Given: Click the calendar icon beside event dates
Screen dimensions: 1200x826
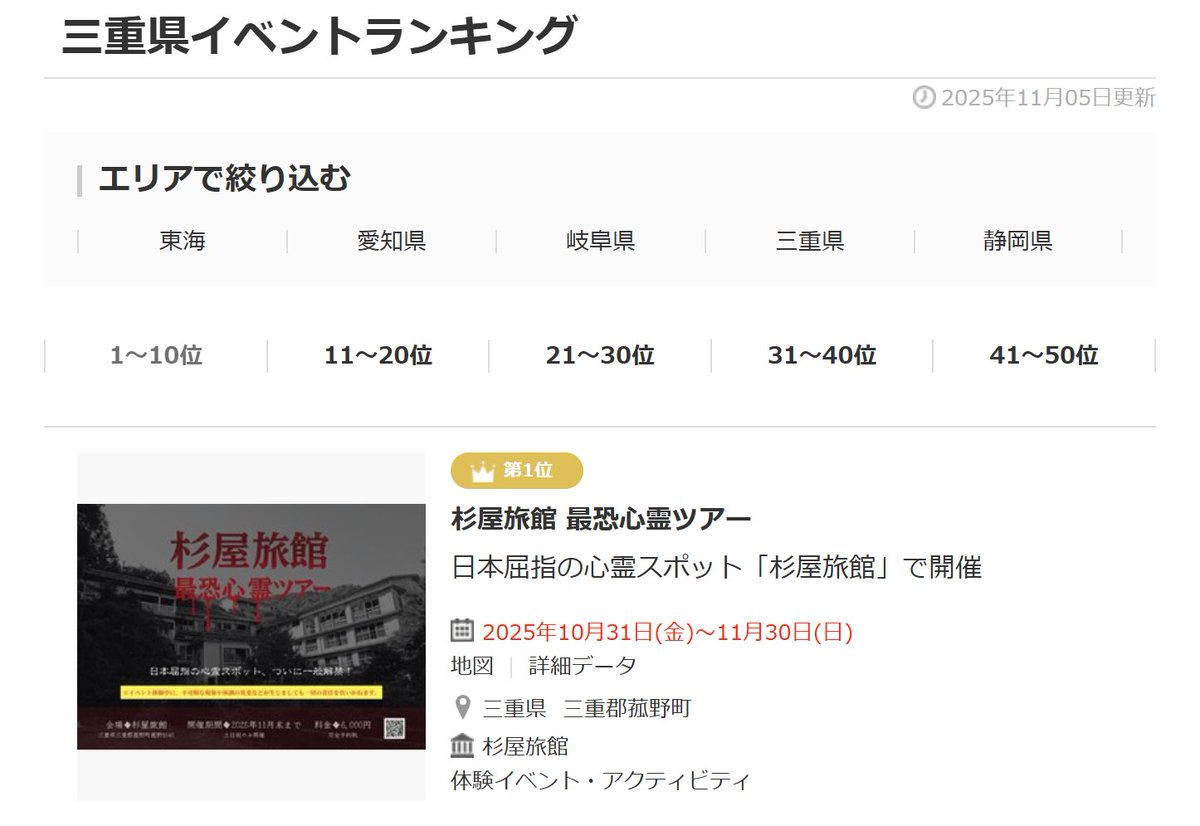Looking at the screenshot, I should point(462,630).
